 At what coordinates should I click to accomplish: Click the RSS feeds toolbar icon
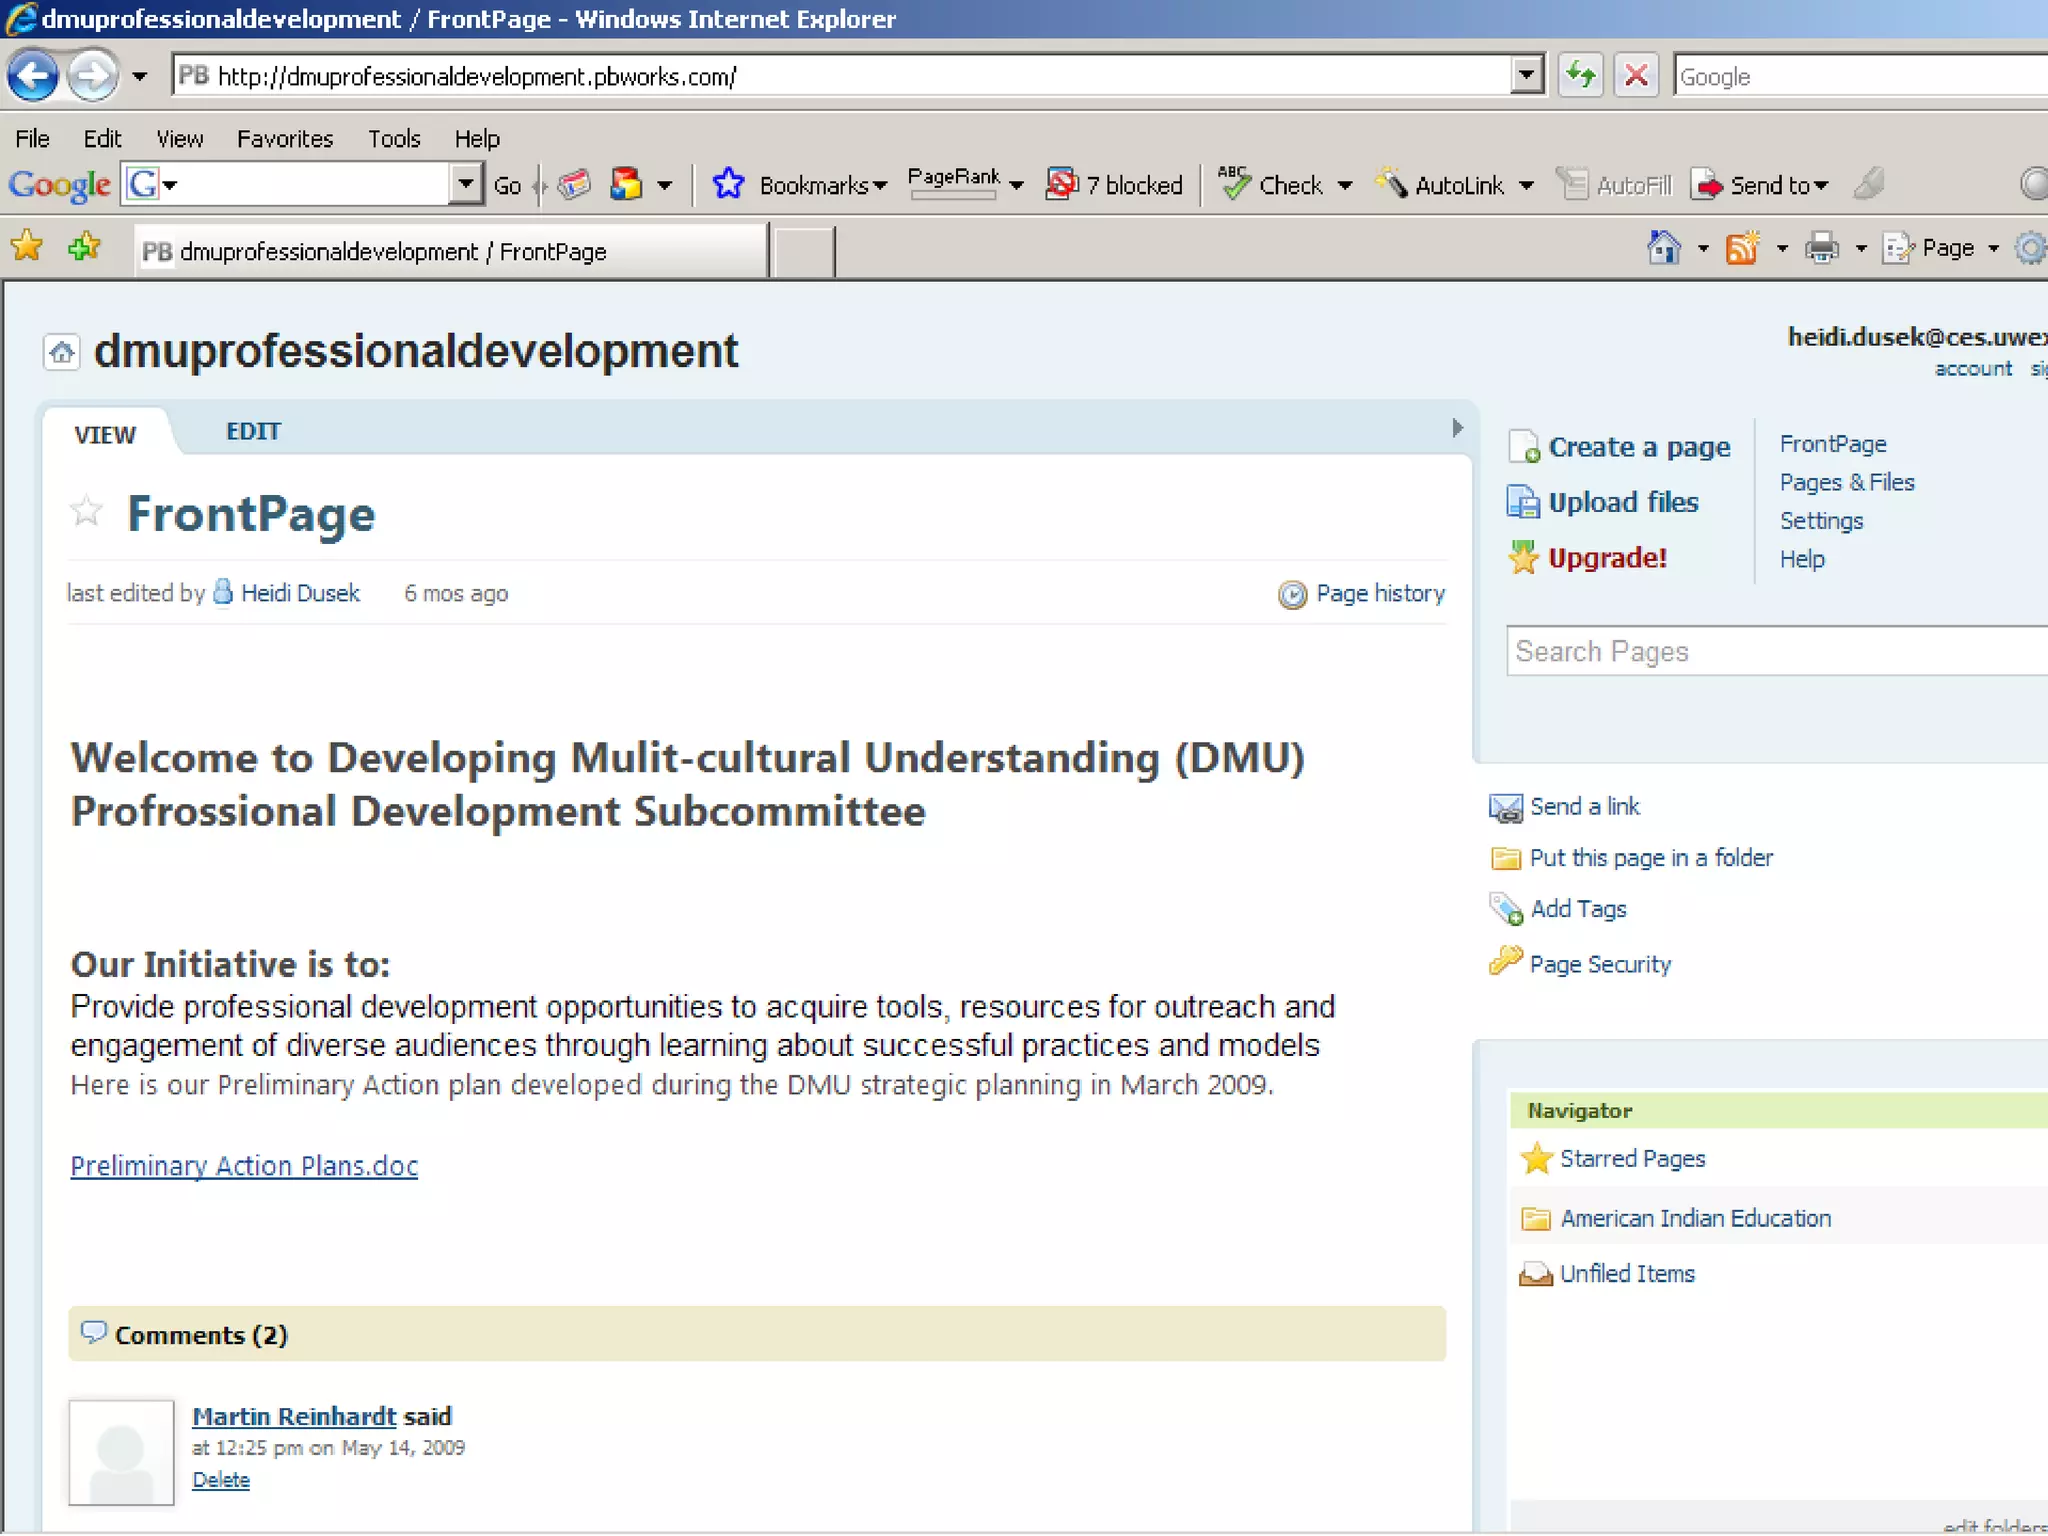click(x=1743, y=248)
